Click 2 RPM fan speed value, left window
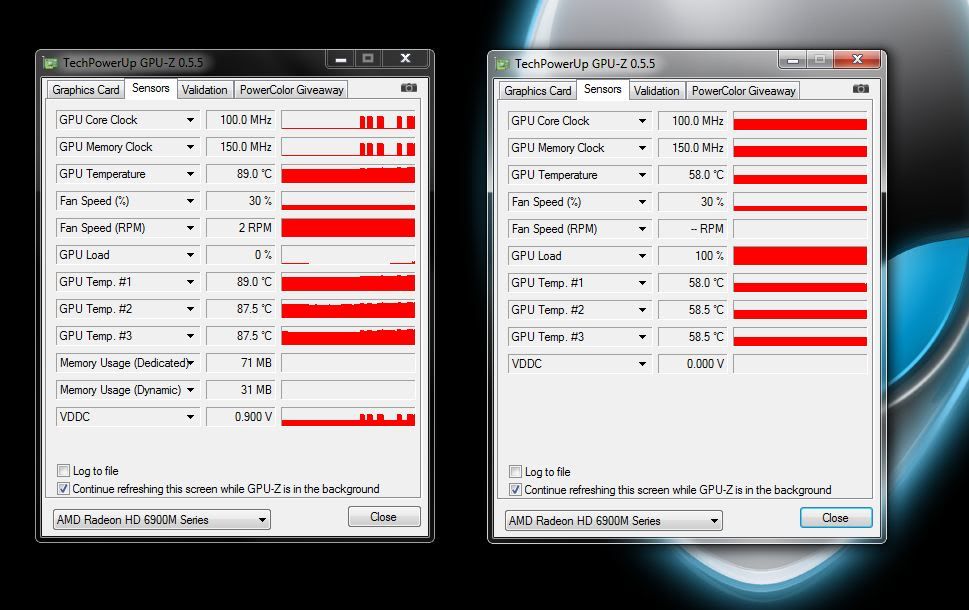Image resolution: width=969 pixels, height=610 pixels. pos(240,228)
